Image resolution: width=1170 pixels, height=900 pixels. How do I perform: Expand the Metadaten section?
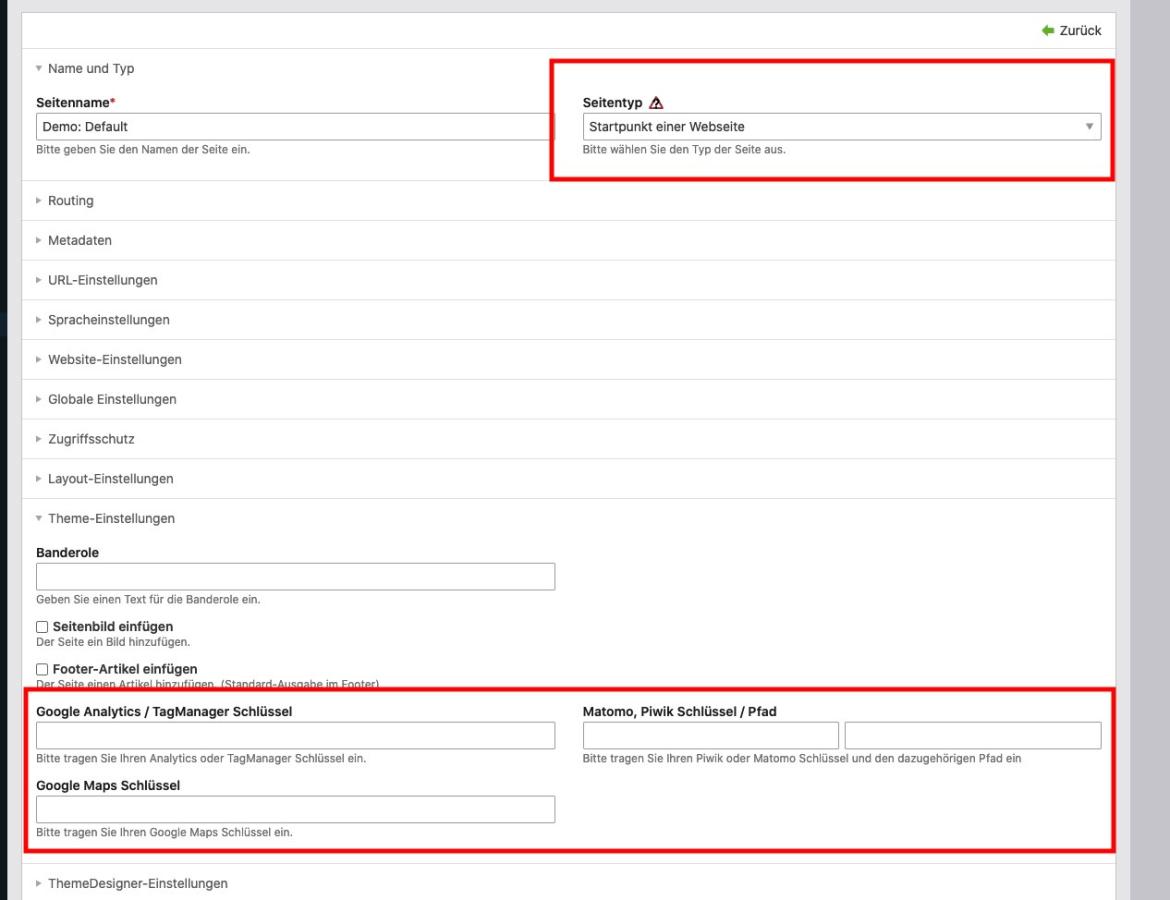tap(80, 240)
